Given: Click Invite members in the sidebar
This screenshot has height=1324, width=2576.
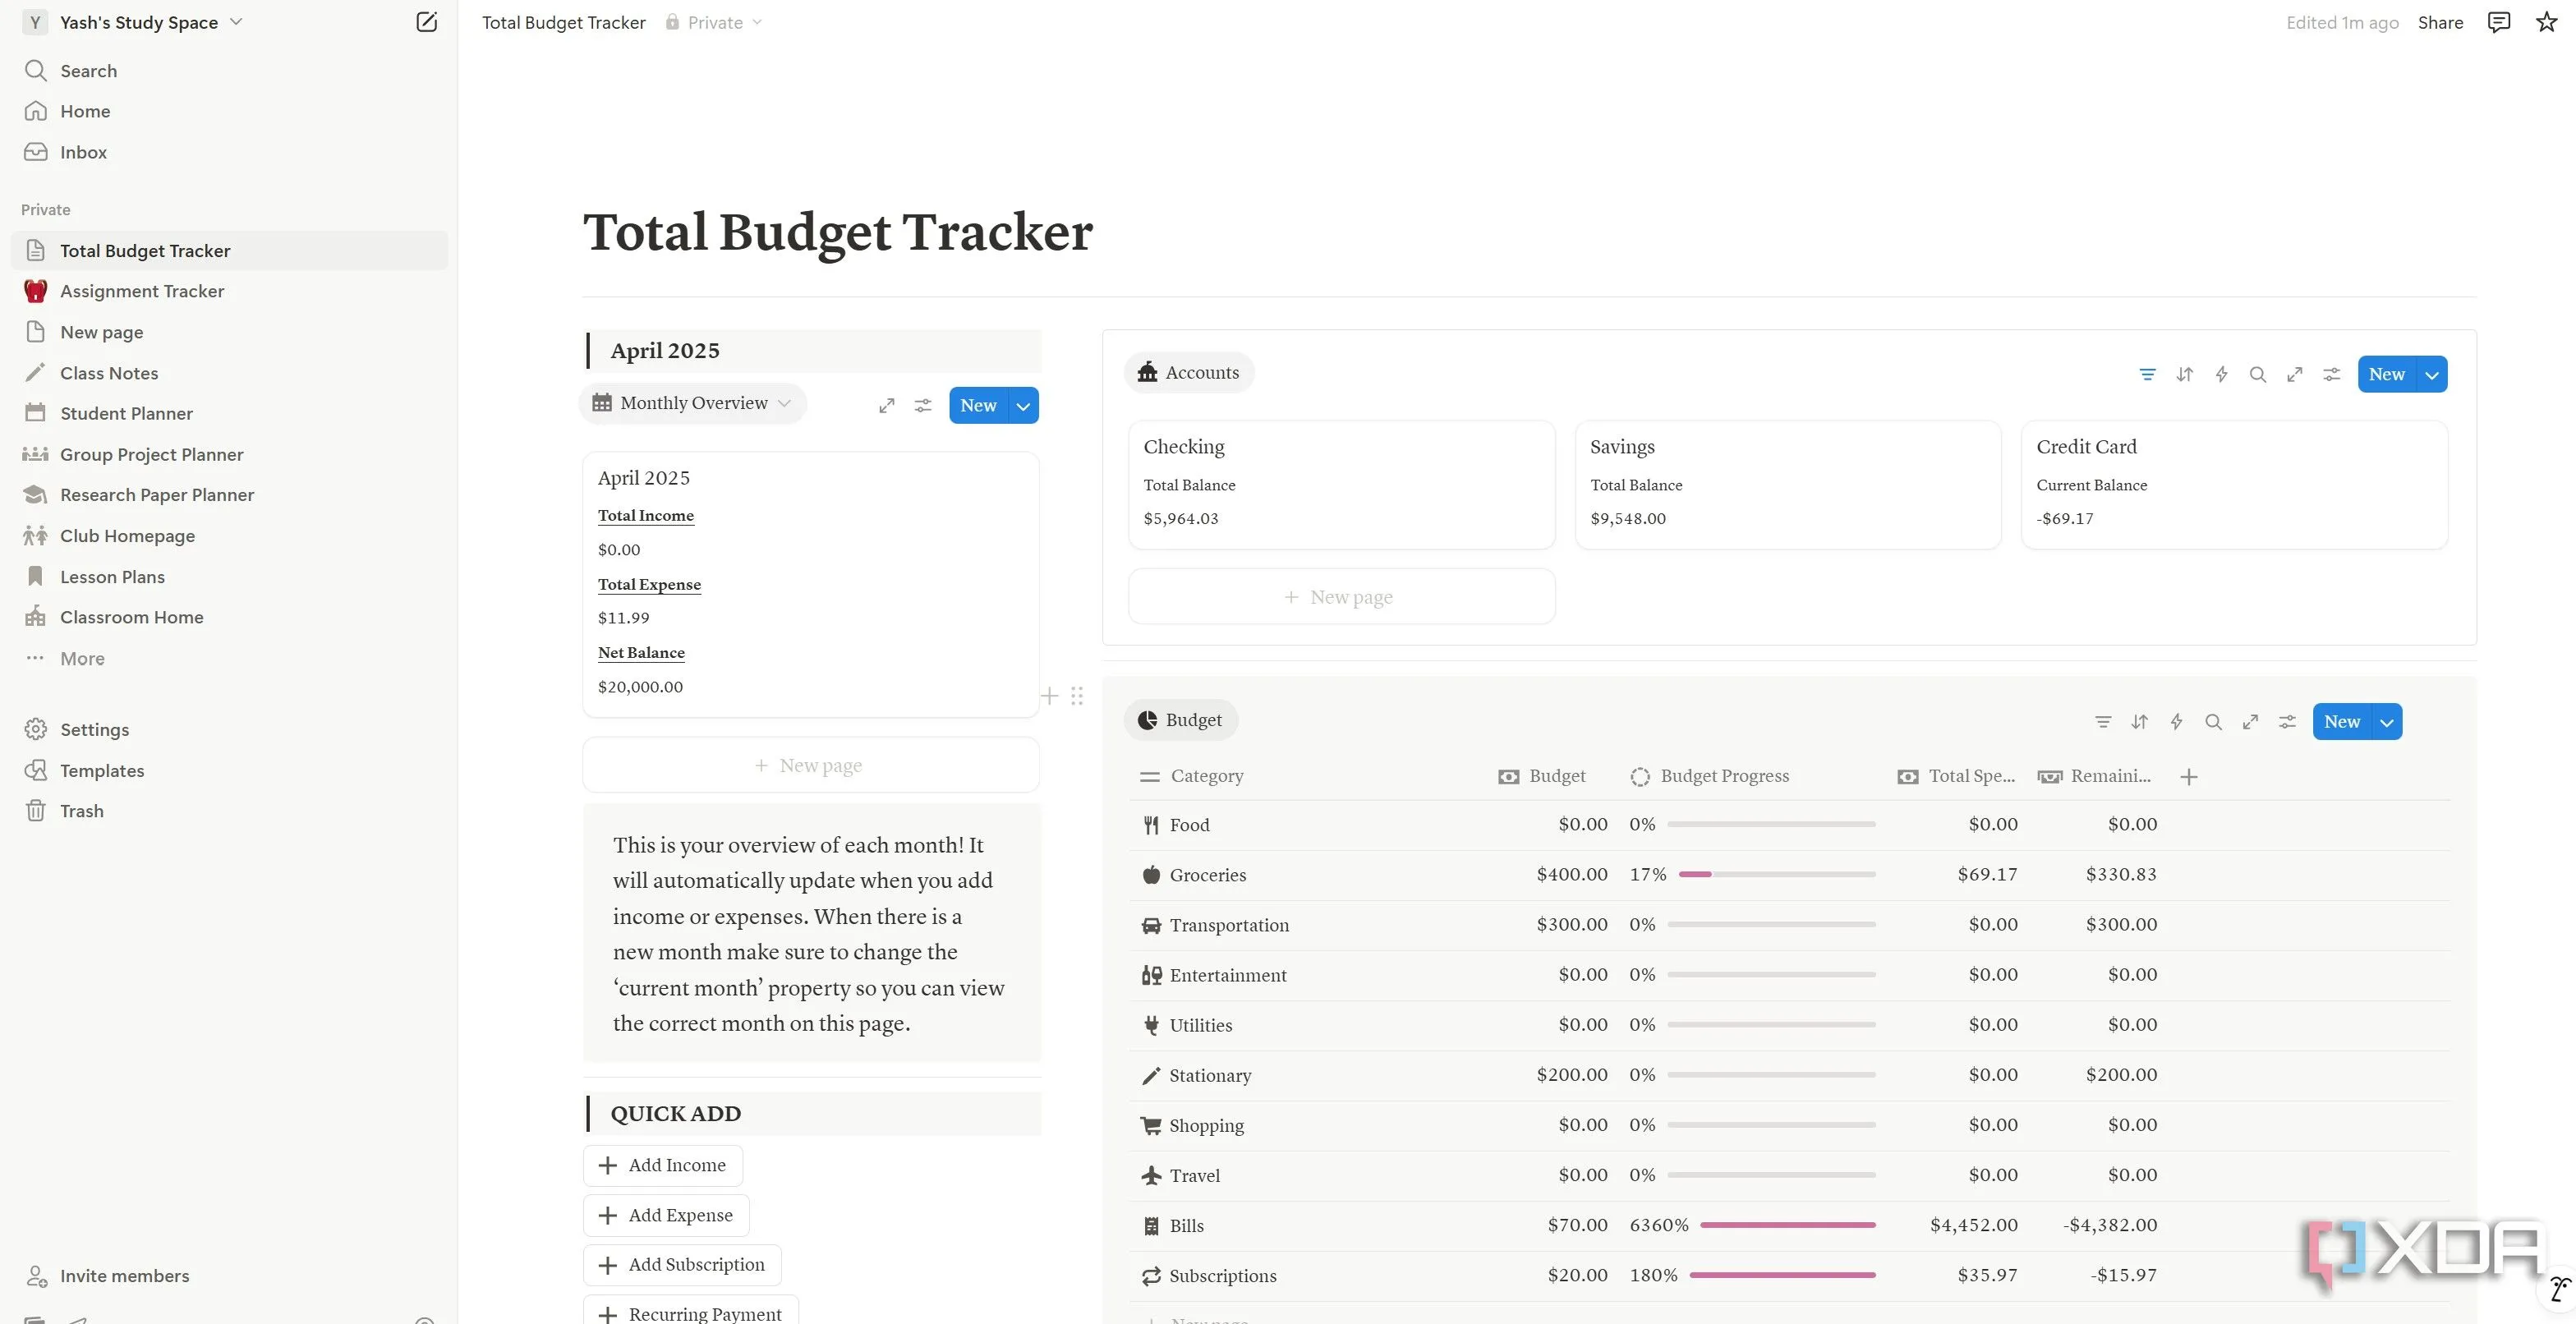Looking at the screenshot, I should click(230, 1276).
